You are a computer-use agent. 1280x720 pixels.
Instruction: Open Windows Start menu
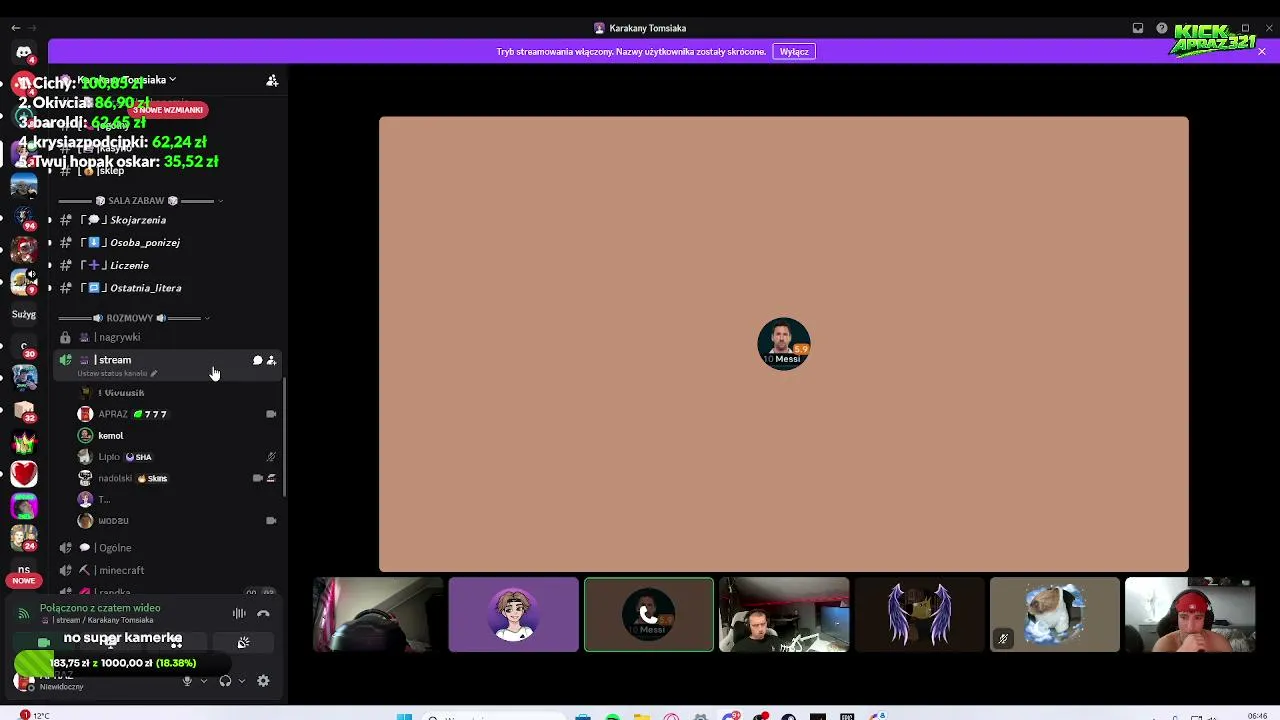404,716
